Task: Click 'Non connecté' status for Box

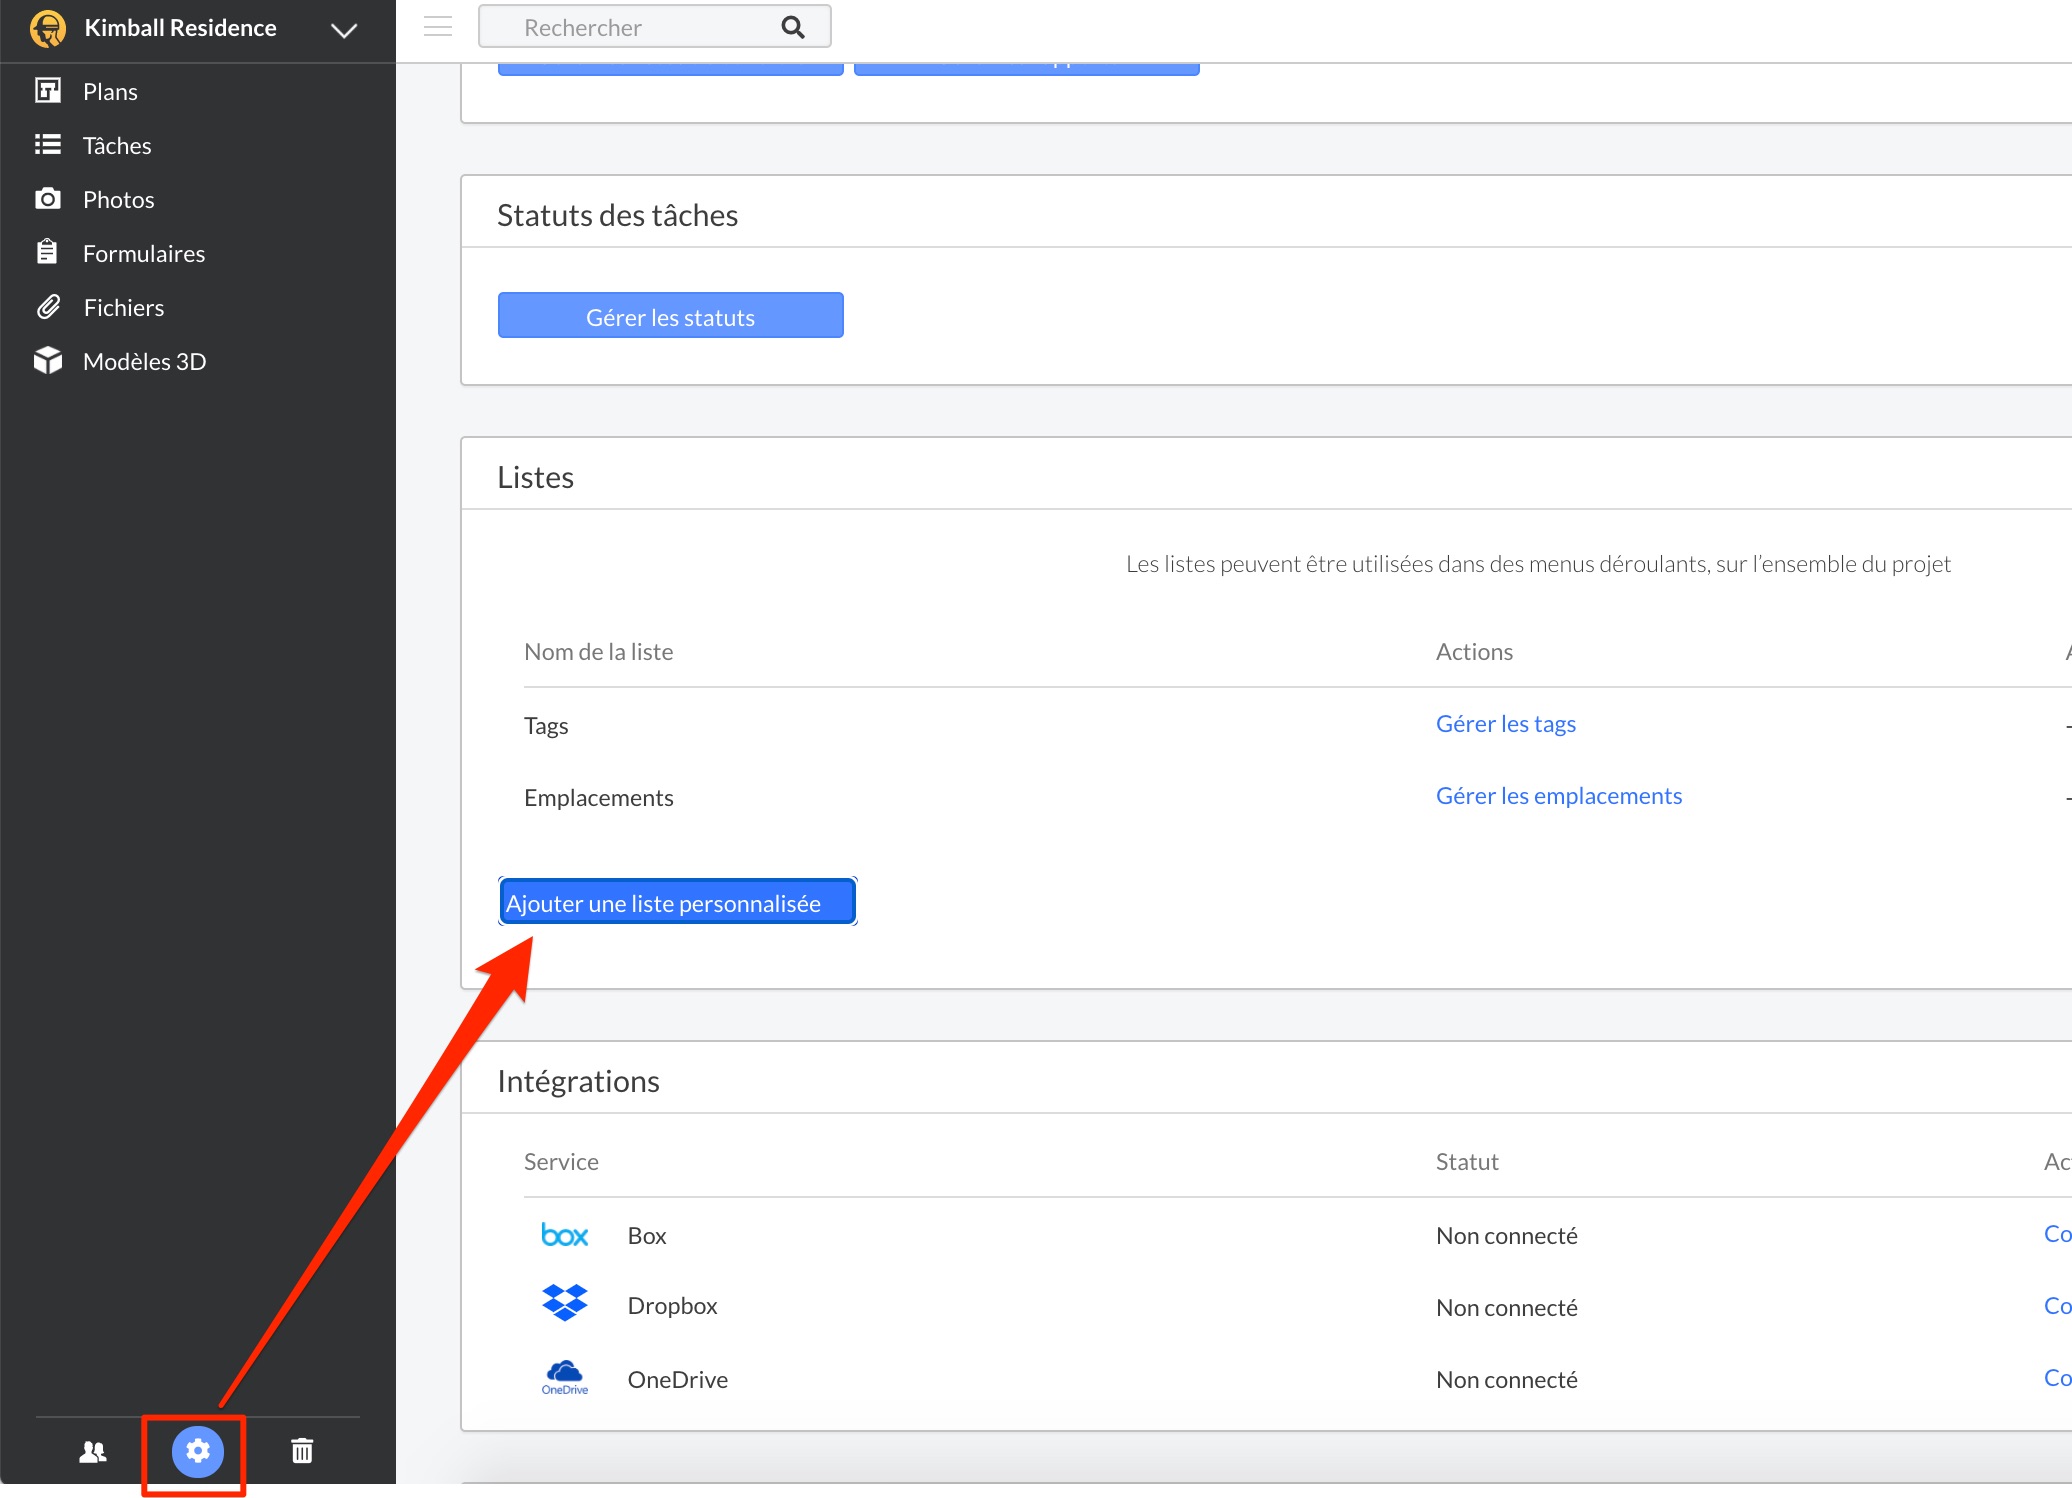Action: [1506, 1235]
